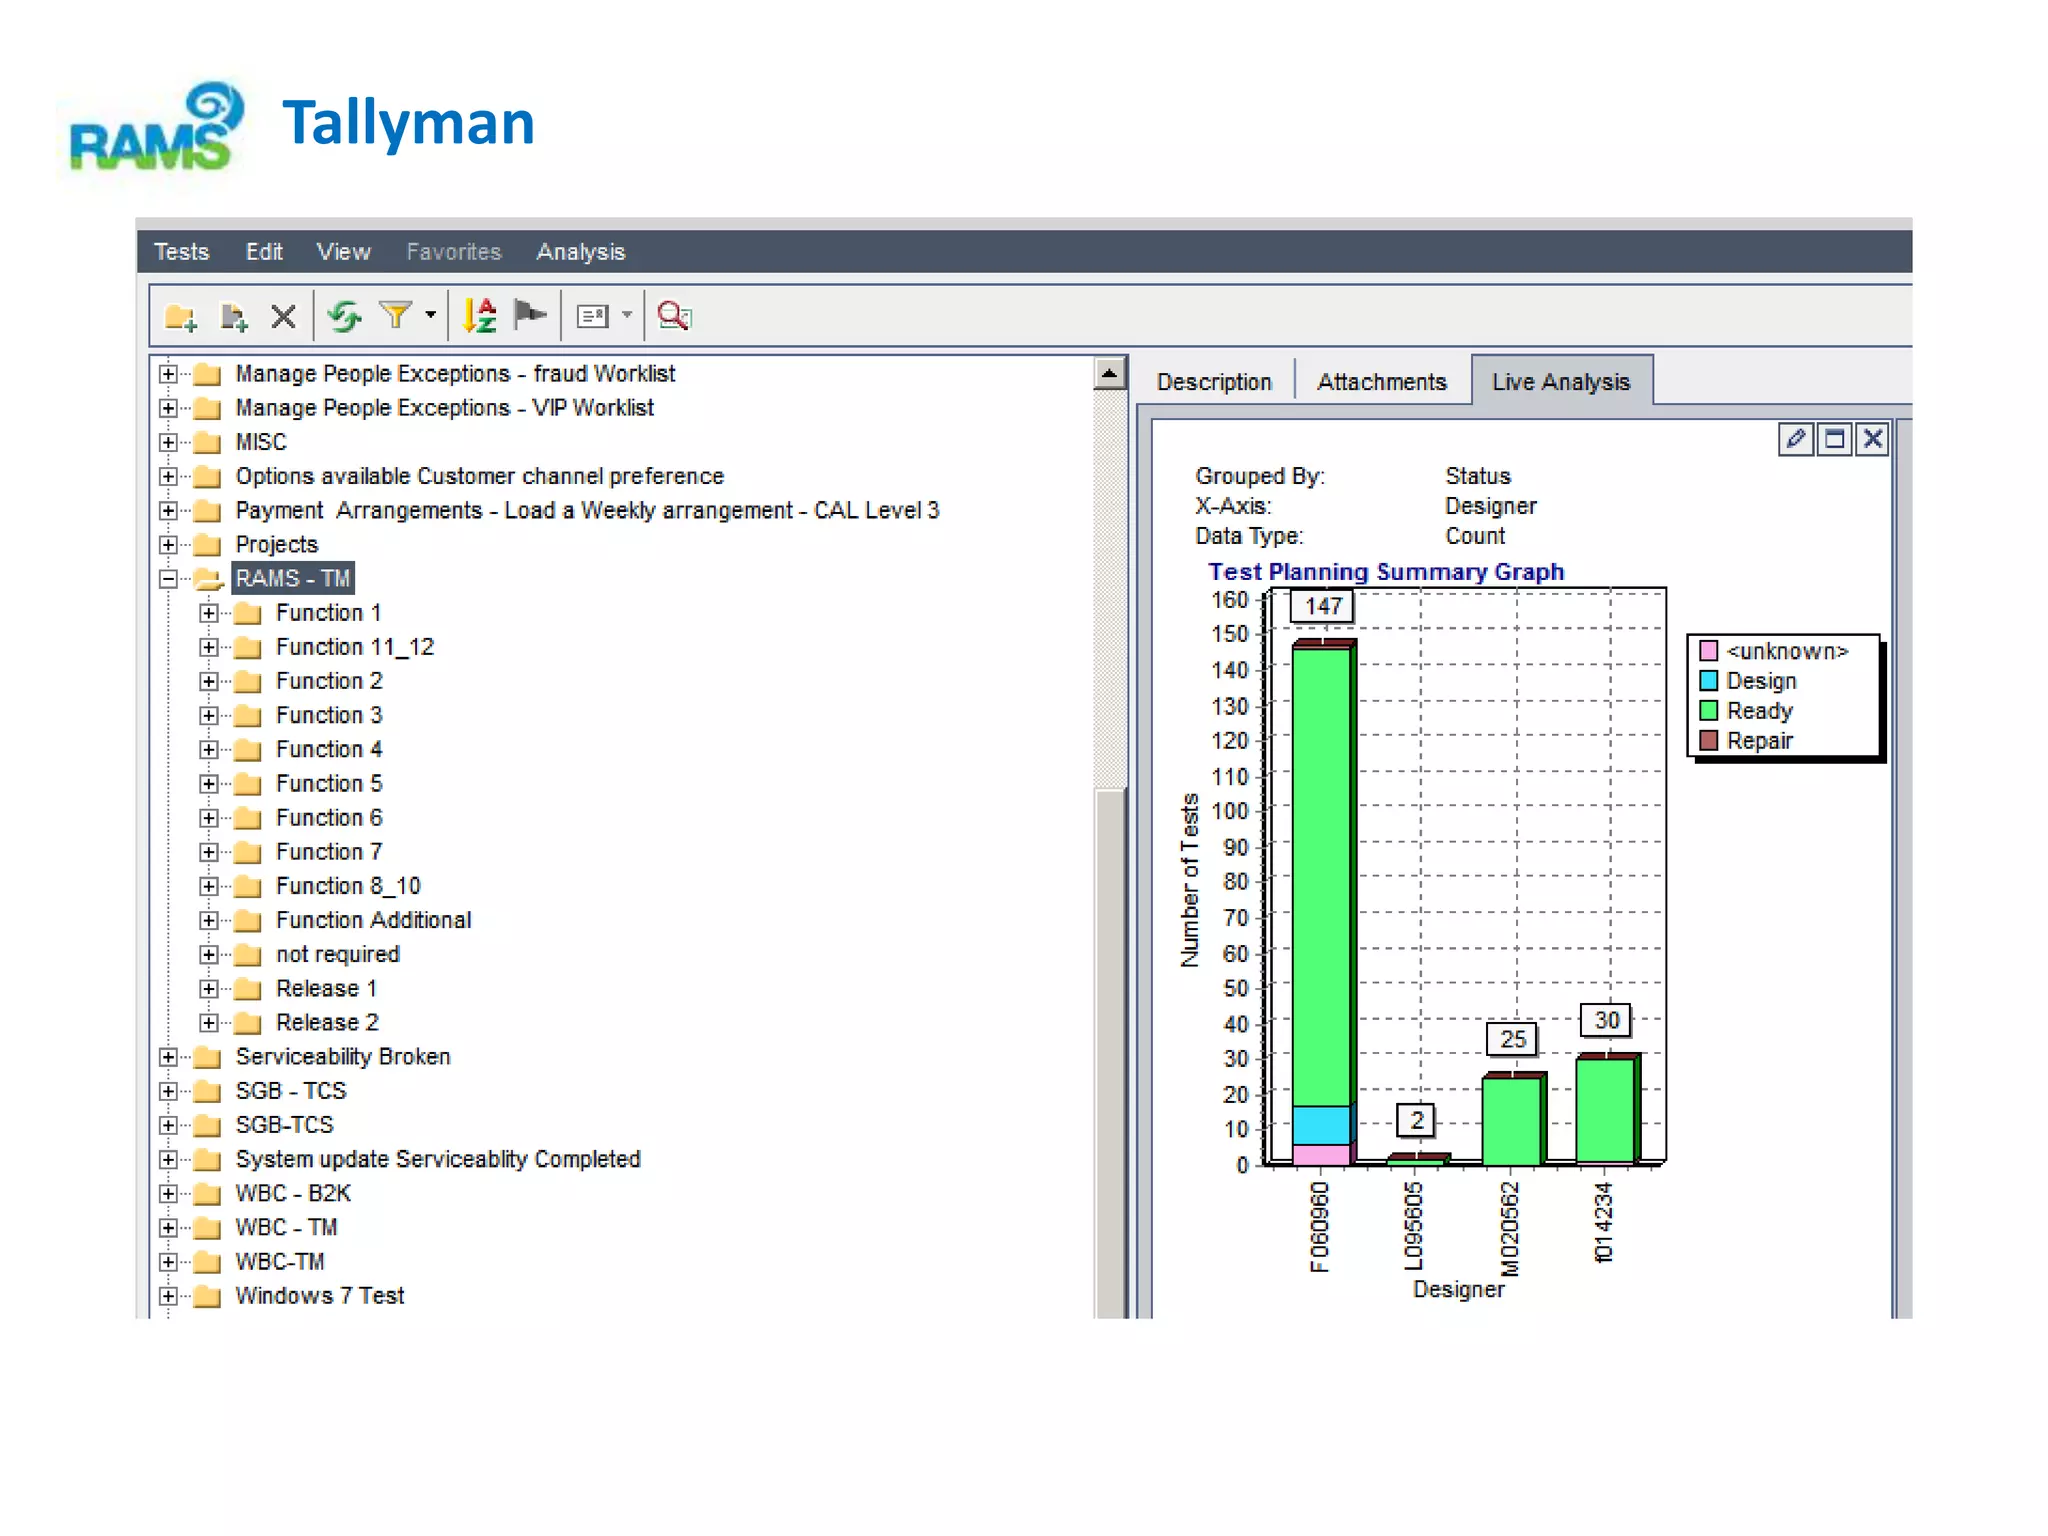
Task: Click the yellow funnel filter icon
Action: pyautogui.click(x=396, y=316)
